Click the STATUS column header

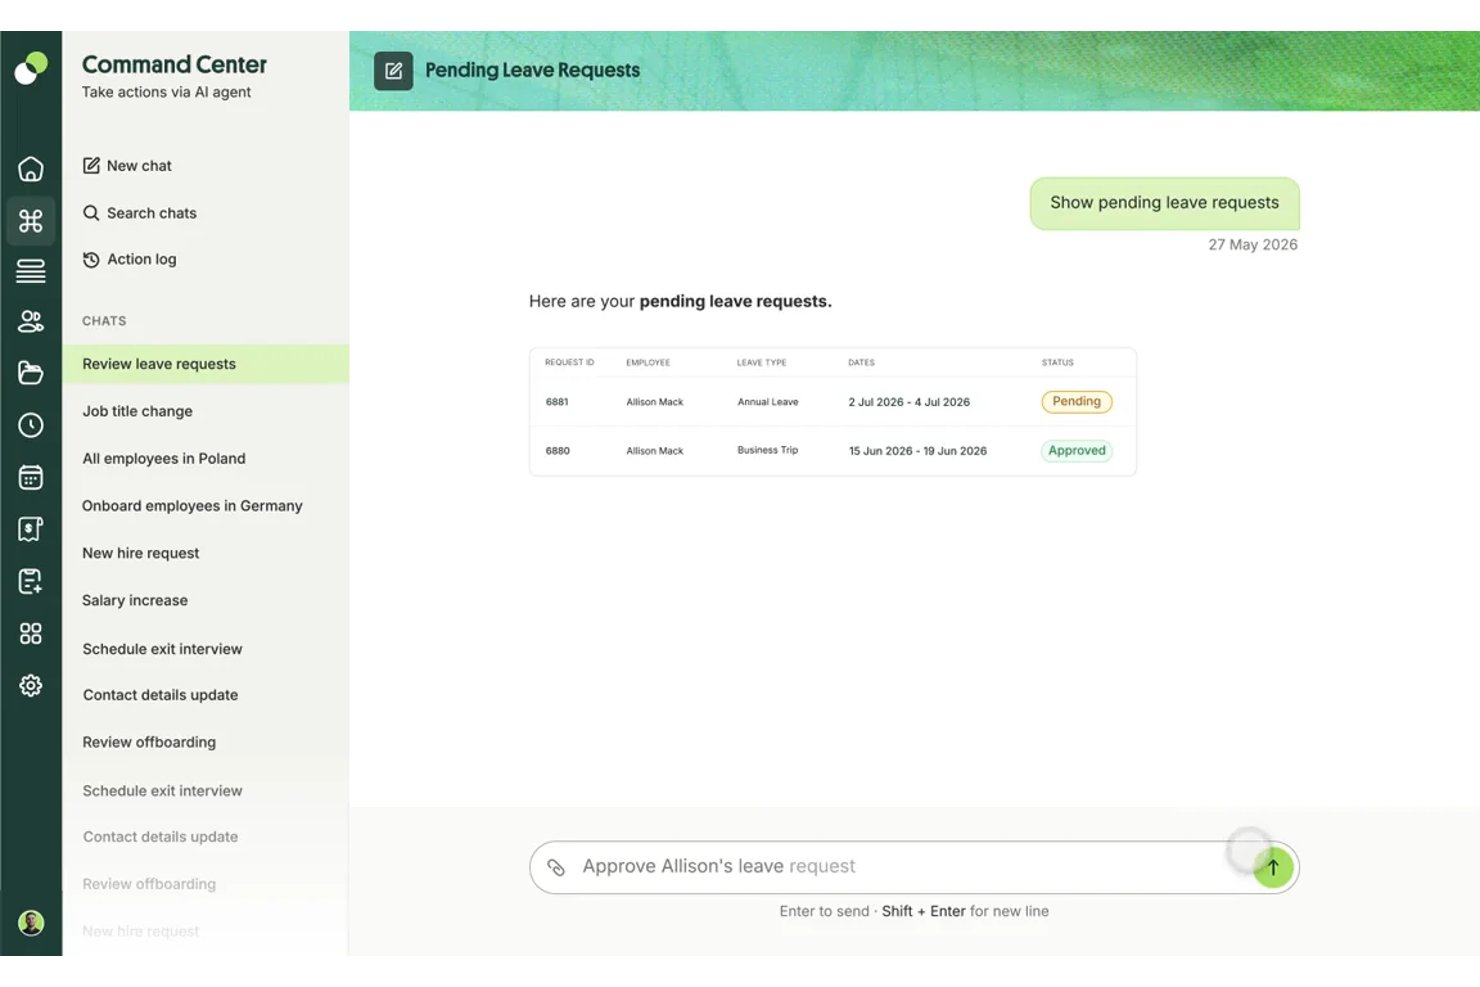tap(1058, 363)
